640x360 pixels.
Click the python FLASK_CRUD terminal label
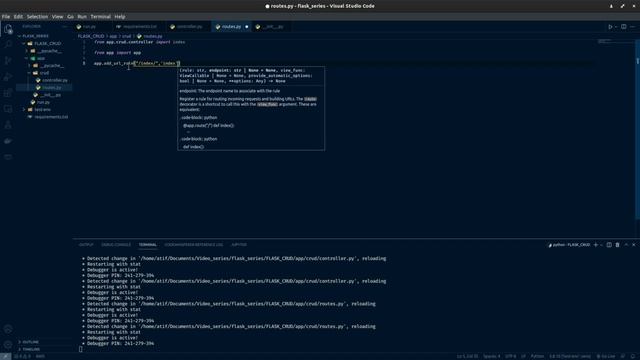pos(569,245)
